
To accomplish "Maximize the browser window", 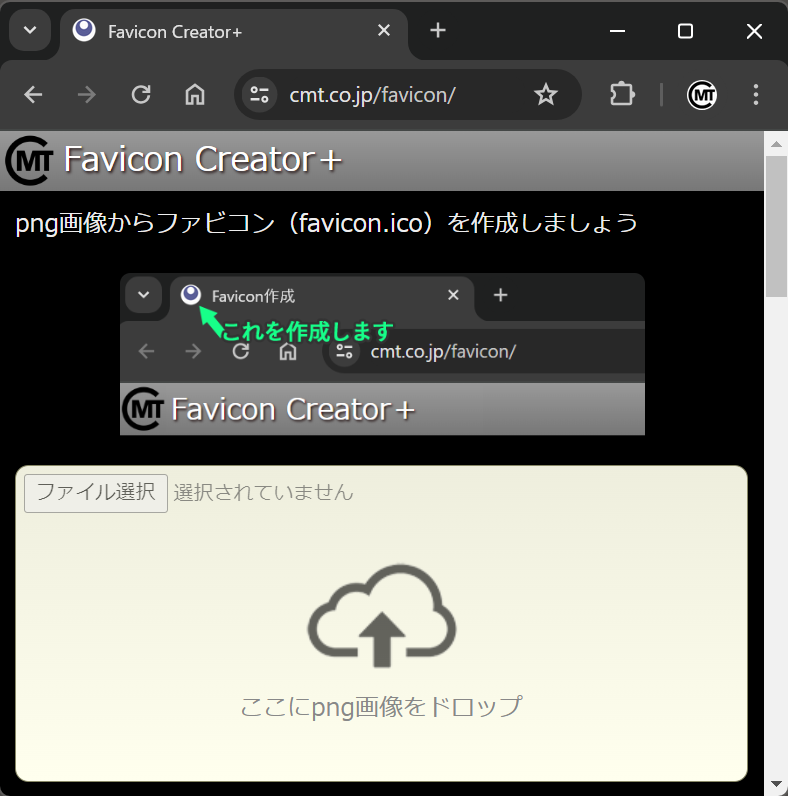I will click(x=685, y=31).
